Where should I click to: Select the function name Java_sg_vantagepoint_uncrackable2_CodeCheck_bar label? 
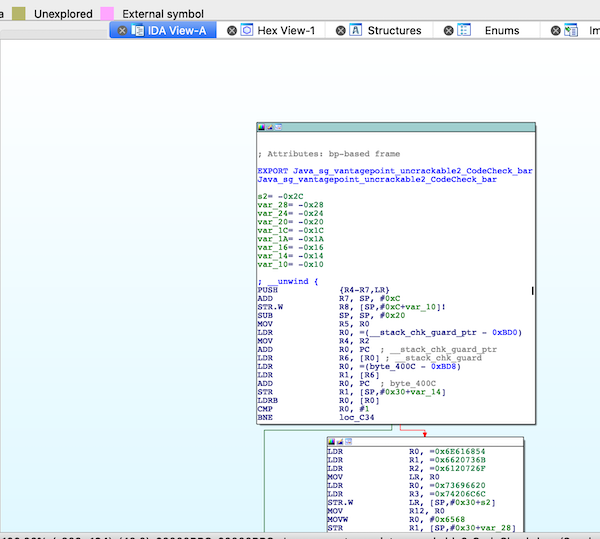pyautogui.click(x=377, y=179)
